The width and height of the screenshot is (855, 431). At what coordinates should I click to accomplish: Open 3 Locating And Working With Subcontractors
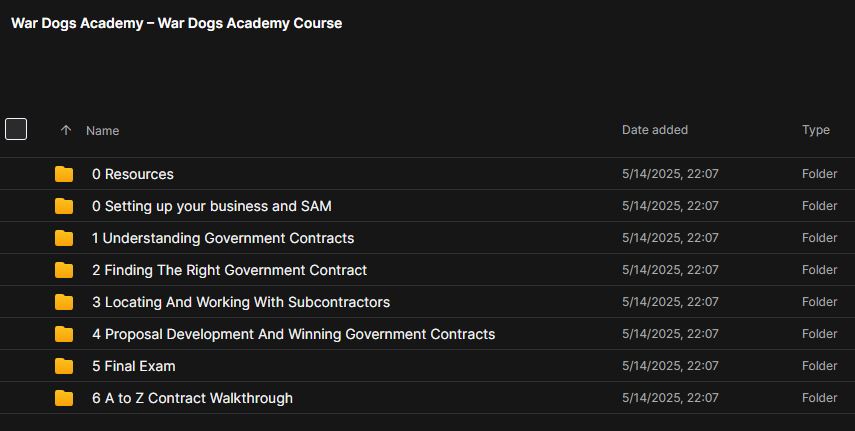pyautogui.click(x=241, y=302)
